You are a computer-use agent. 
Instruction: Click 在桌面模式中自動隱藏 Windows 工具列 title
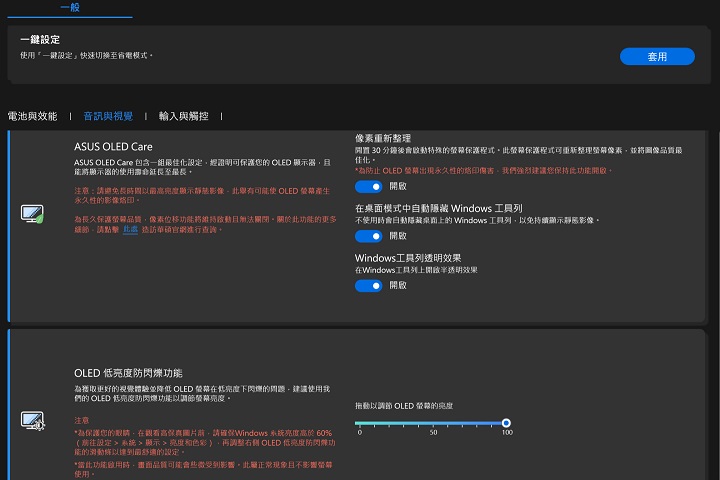(x=439, y=209)
